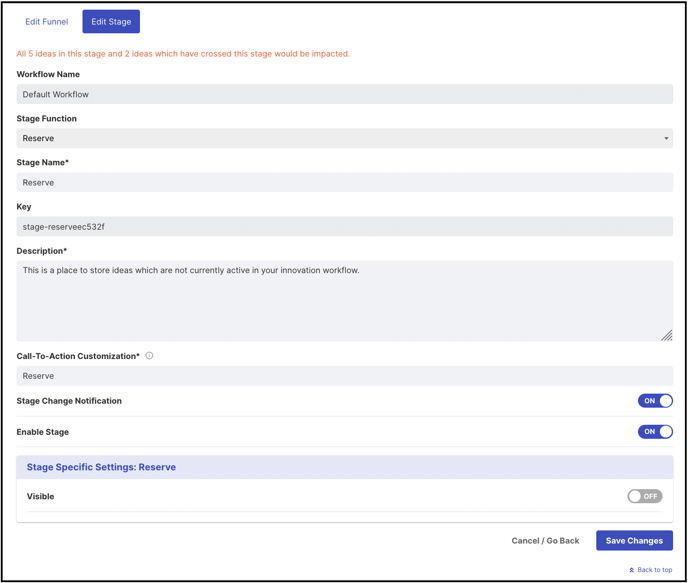The image size is (688, 583).
Task: Click the Stage Function dropdown arrow
Action: point(666,138)
